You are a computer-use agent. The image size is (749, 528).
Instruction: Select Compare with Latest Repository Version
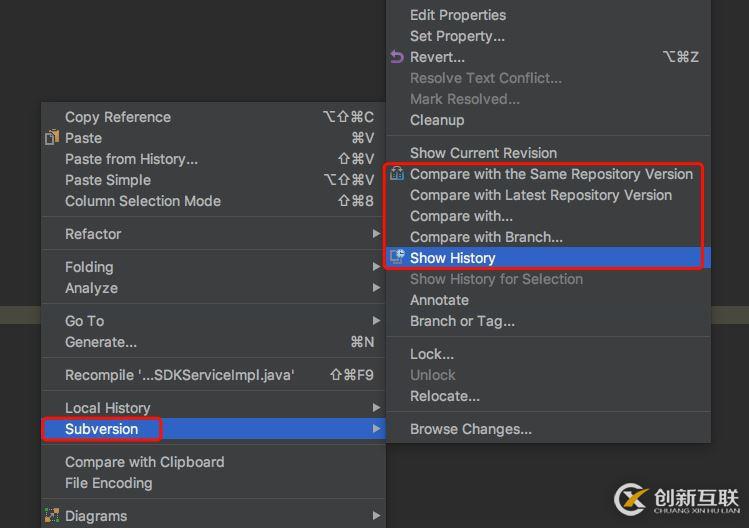[x=541, y=195]
